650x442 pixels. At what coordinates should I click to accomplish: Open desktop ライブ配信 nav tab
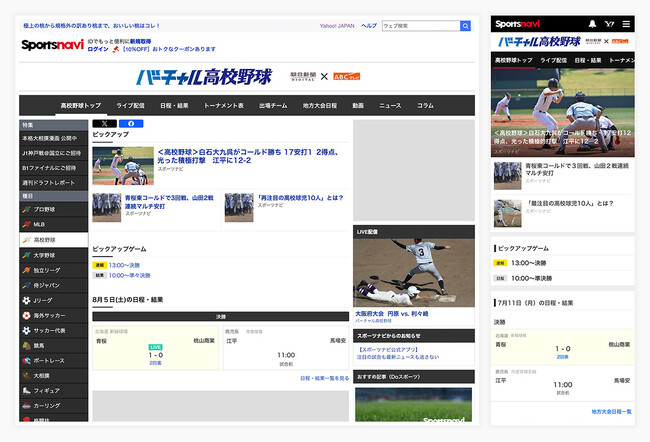131,106
